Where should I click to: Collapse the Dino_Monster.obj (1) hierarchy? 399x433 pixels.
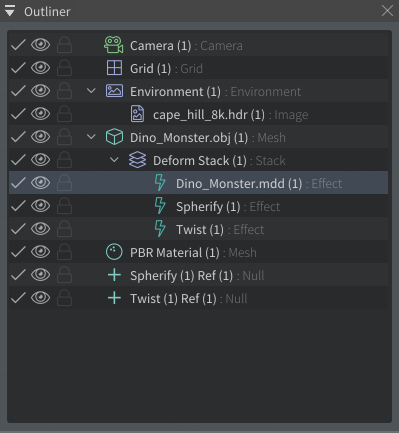coord(91,137)
